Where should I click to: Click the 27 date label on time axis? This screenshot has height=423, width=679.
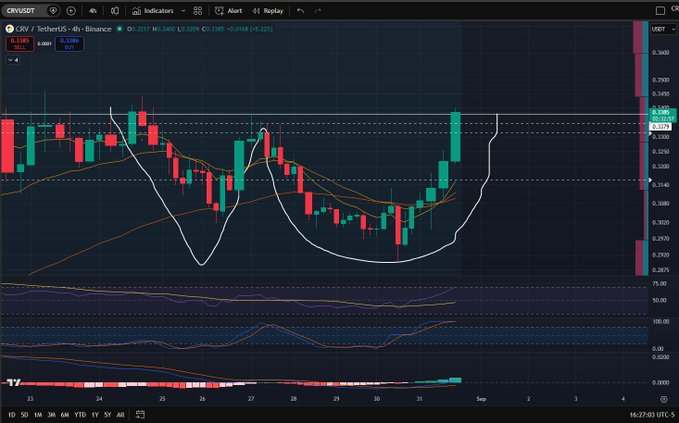251,399
